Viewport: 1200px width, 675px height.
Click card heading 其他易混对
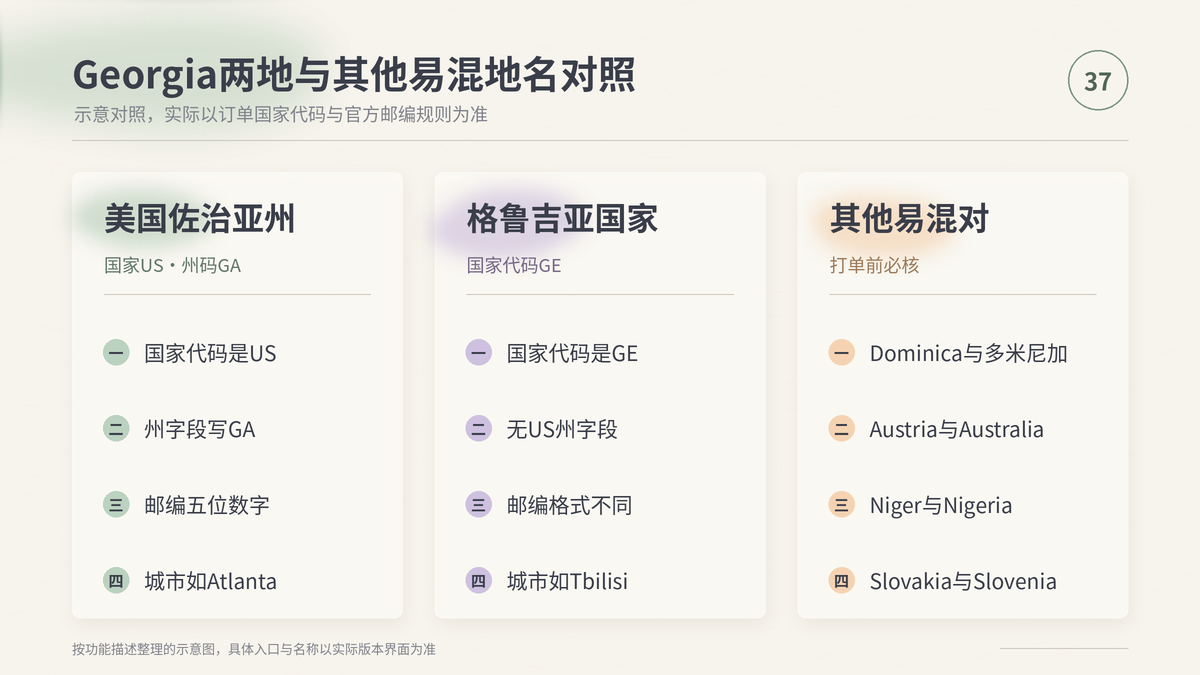[x=909, y=218]
